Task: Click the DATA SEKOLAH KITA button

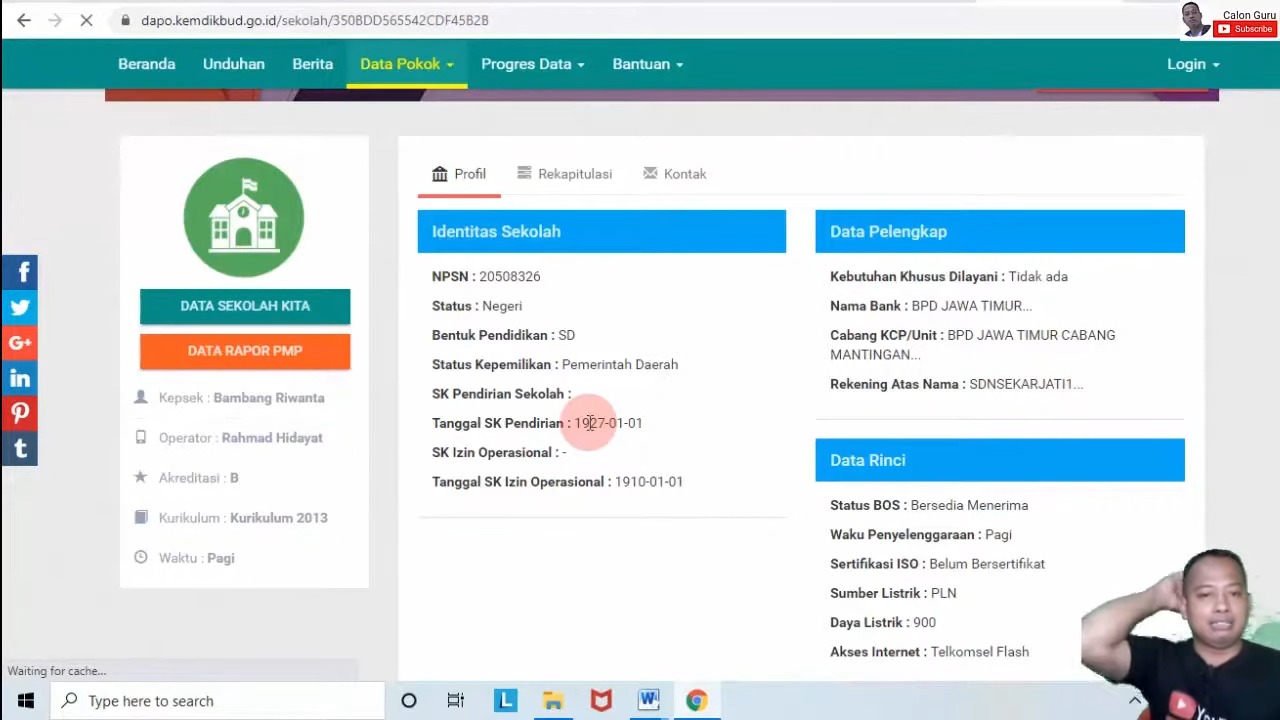Action: (245, 306)
